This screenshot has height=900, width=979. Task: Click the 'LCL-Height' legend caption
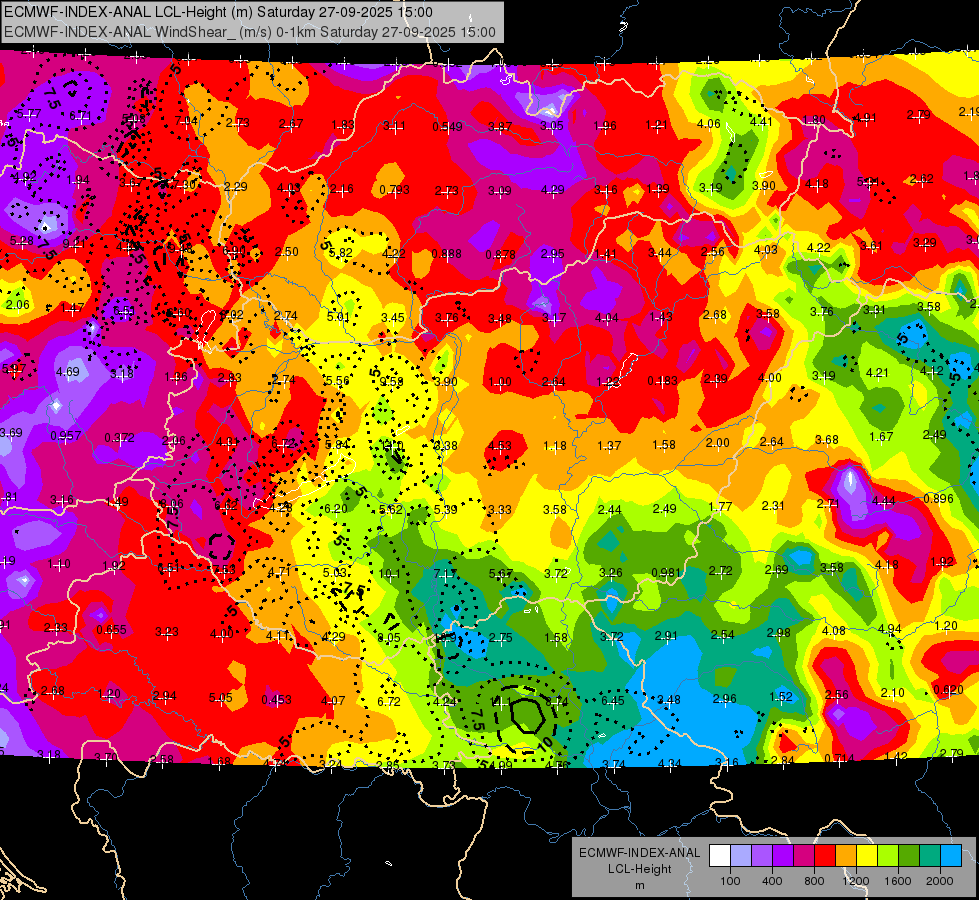click(x=639, y=869)
